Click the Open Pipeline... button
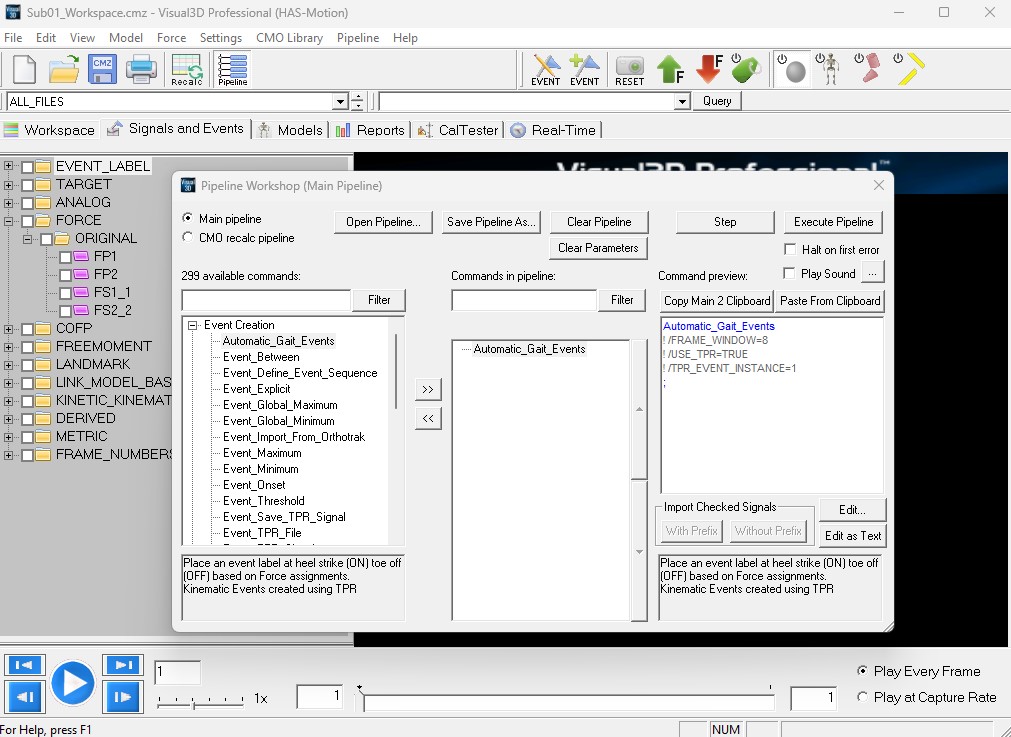 point(383,222)
